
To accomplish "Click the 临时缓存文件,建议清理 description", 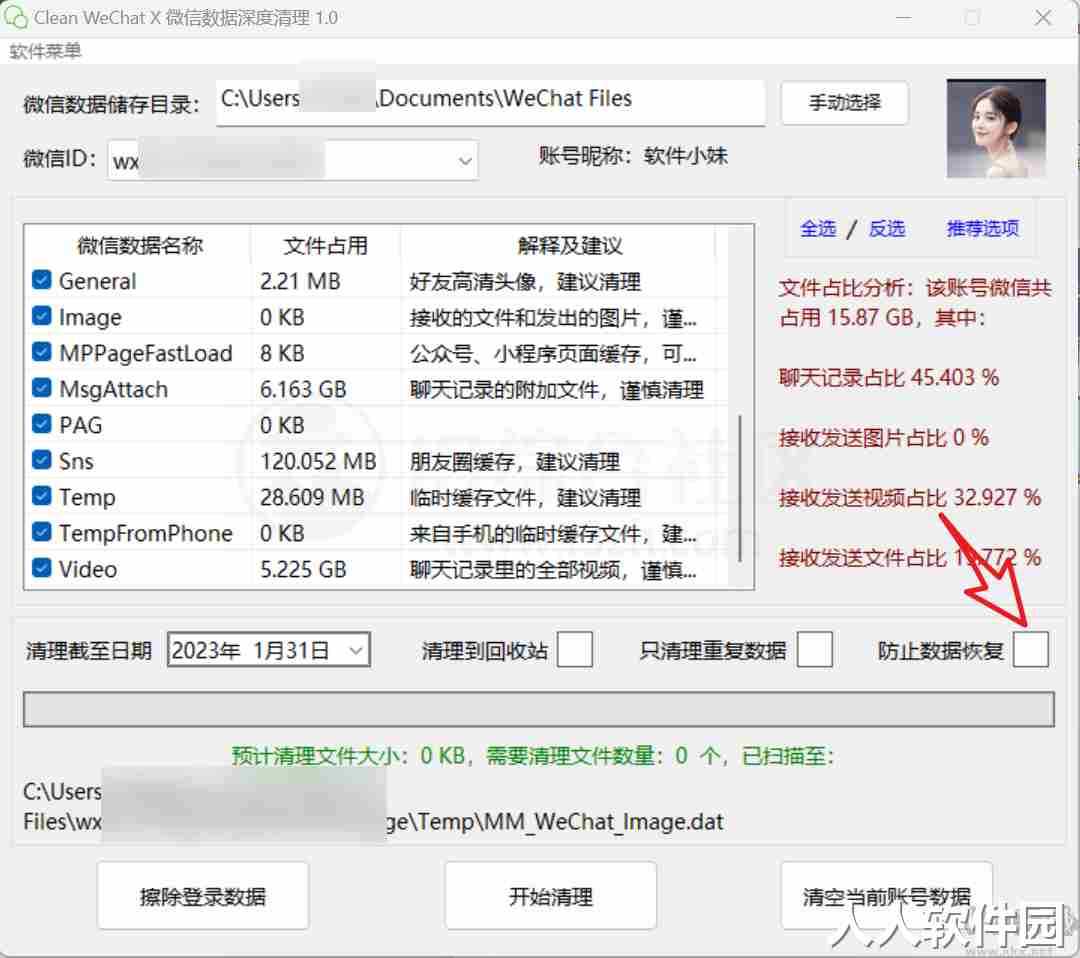I will [x=525, y=497].
